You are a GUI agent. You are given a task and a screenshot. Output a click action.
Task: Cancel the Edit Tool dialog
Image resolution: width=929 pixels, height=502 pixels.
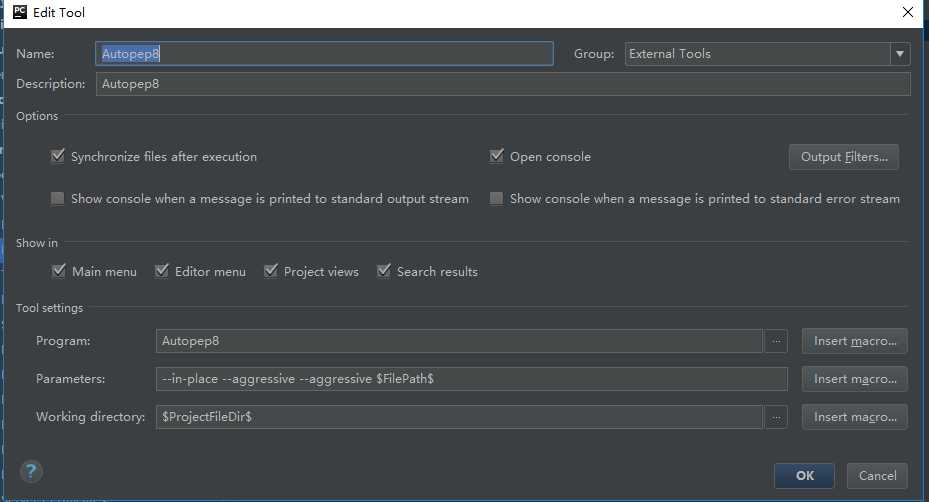click(877, 475)
